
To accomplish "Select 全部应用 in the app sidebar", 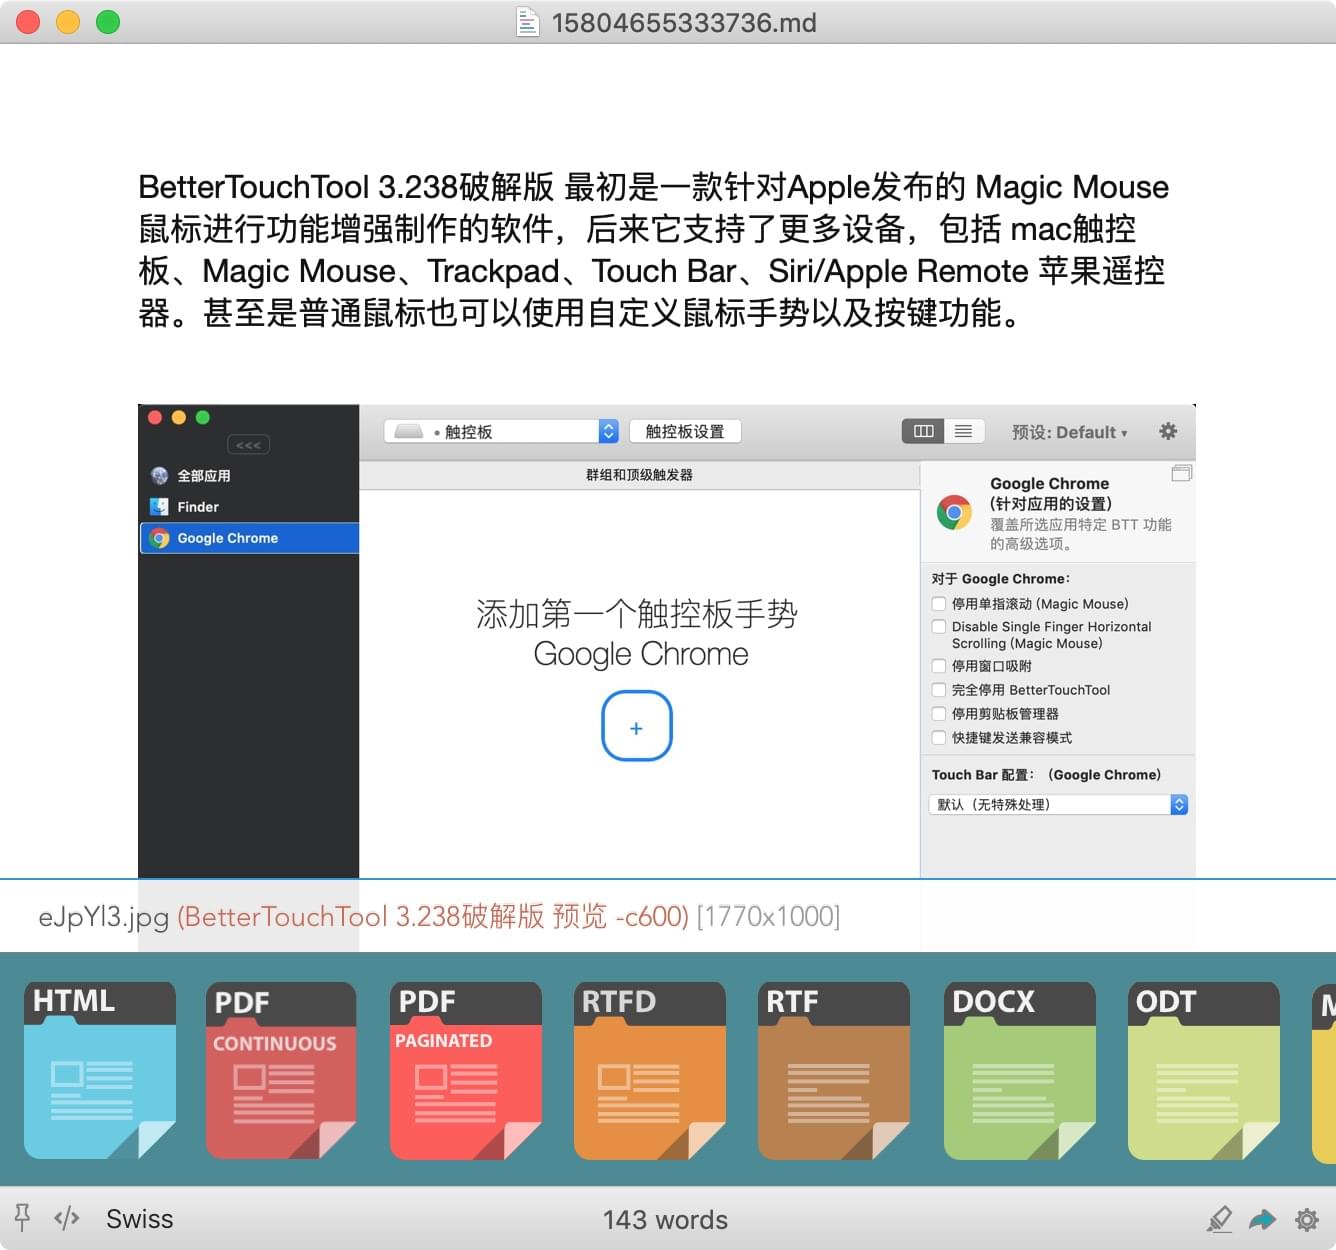I will click(x=249, y=476).
